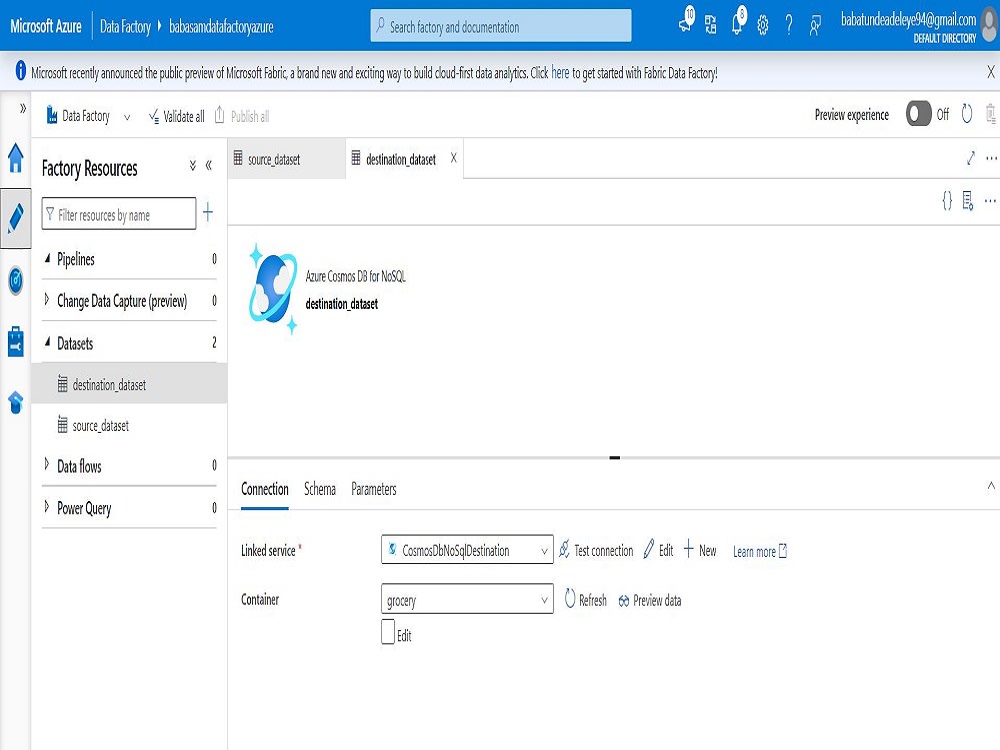View dataset JSON code braces icon

tap(947, 201)
